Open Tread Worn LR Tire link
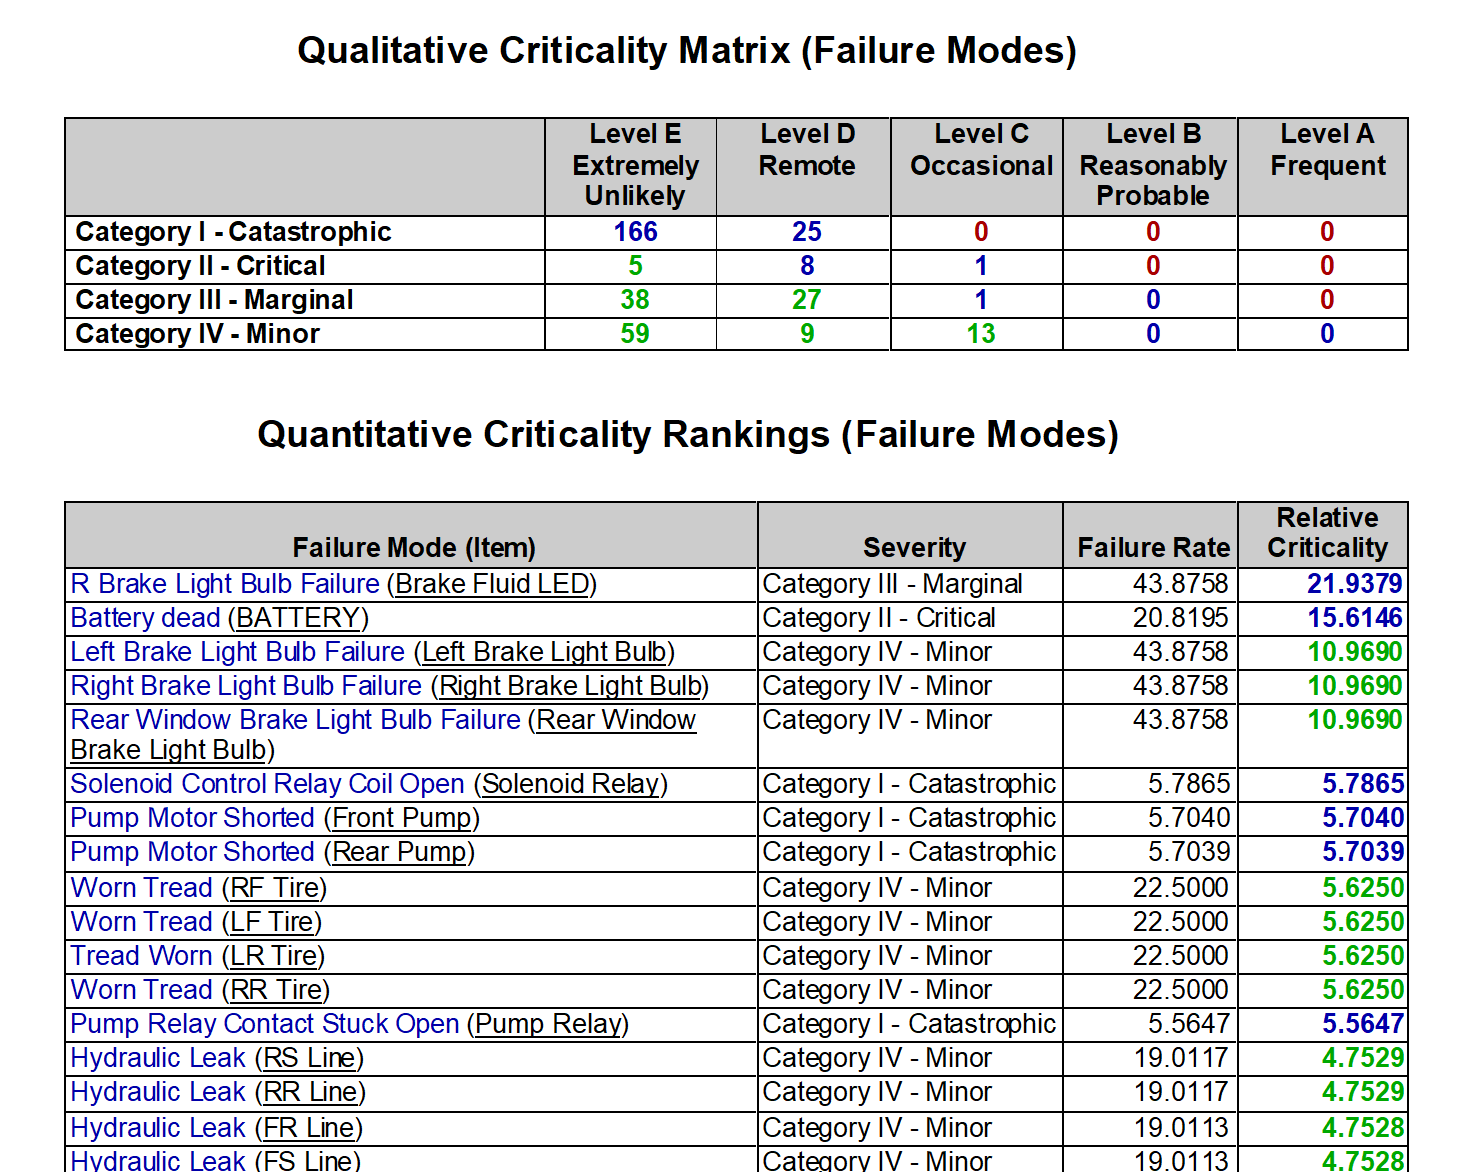Image resolution: width=1463 pixels, height=1172 pixels. tap(142, 956)
